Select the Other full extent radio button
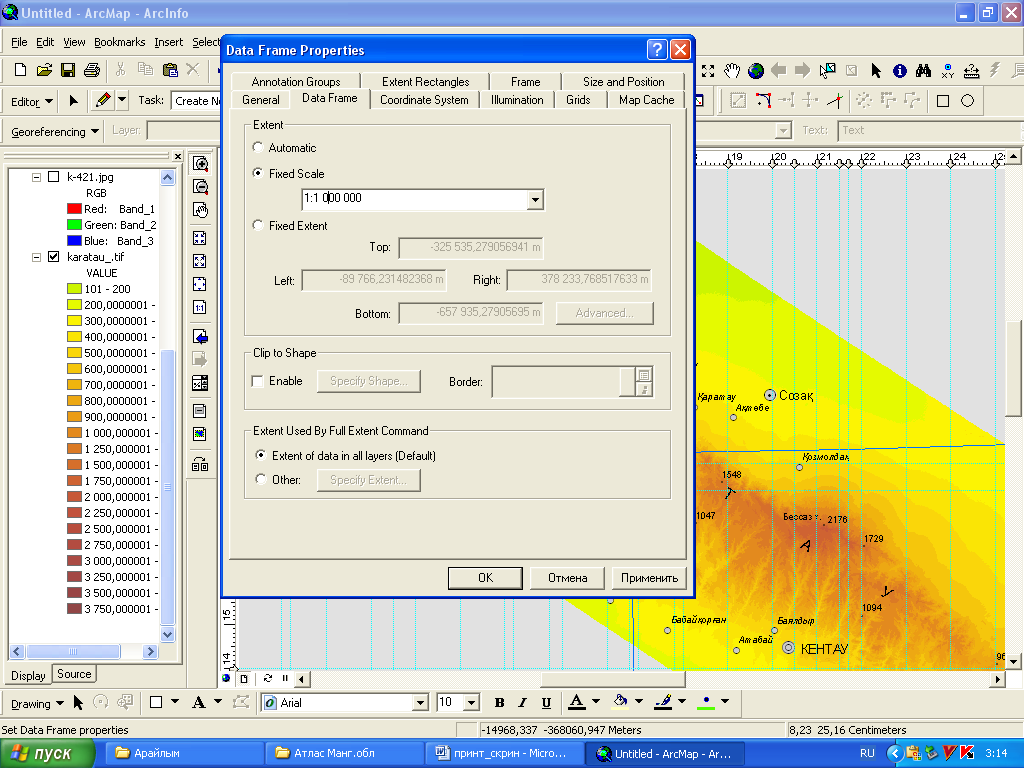 point(261,479)
